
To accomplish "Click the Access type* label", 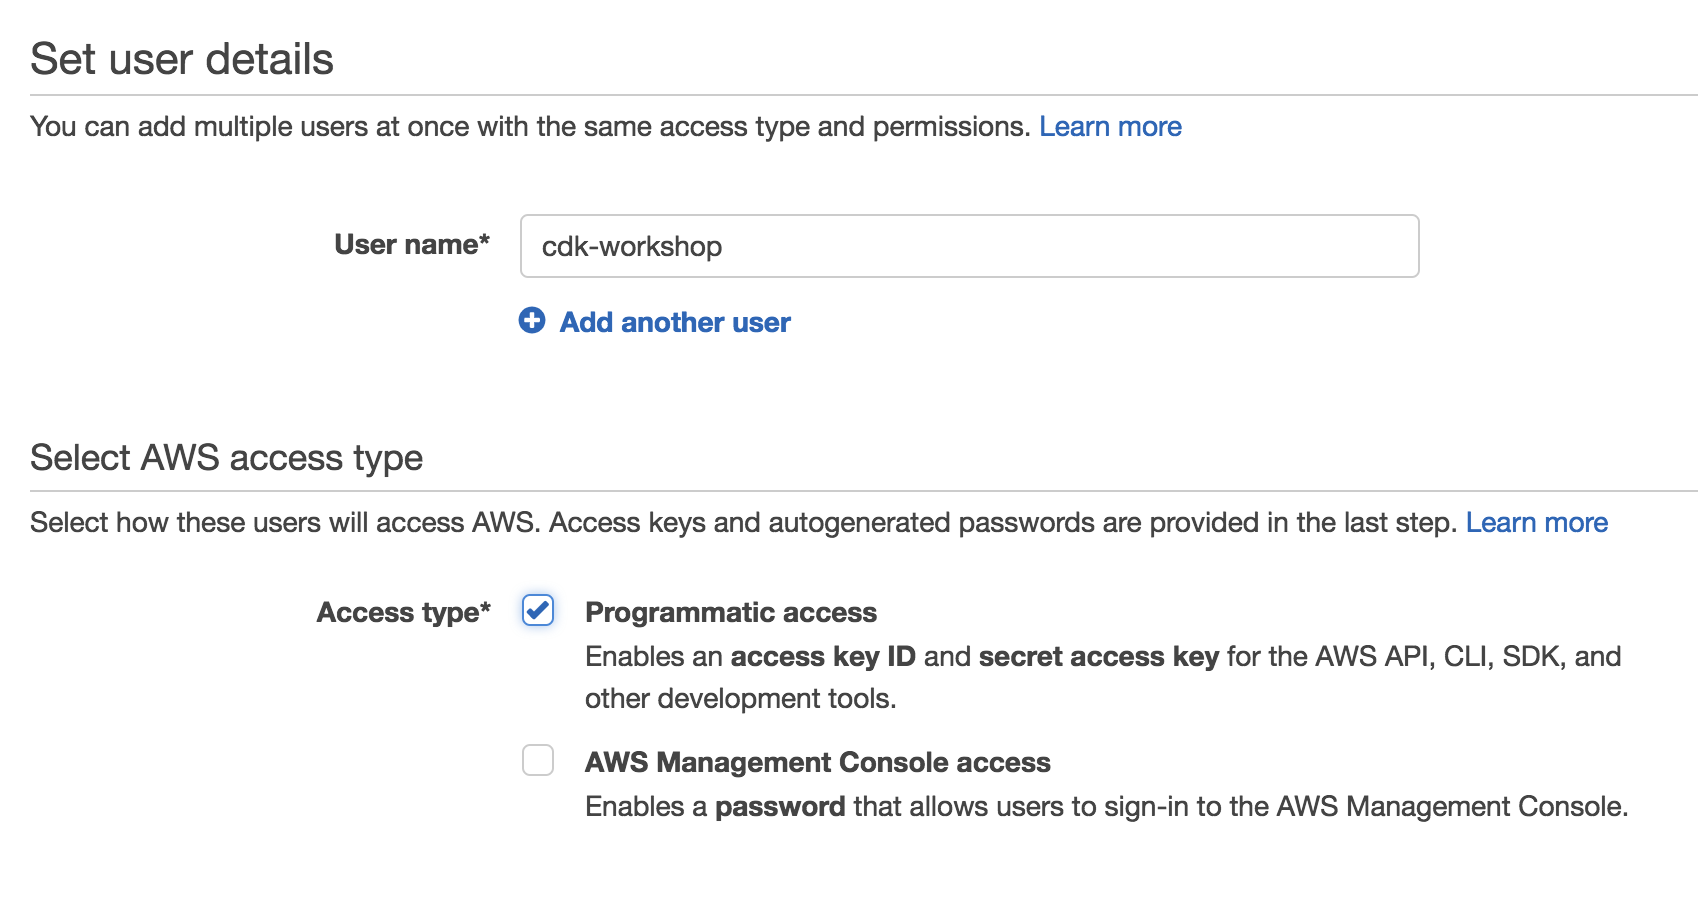I will click(404, 612).
